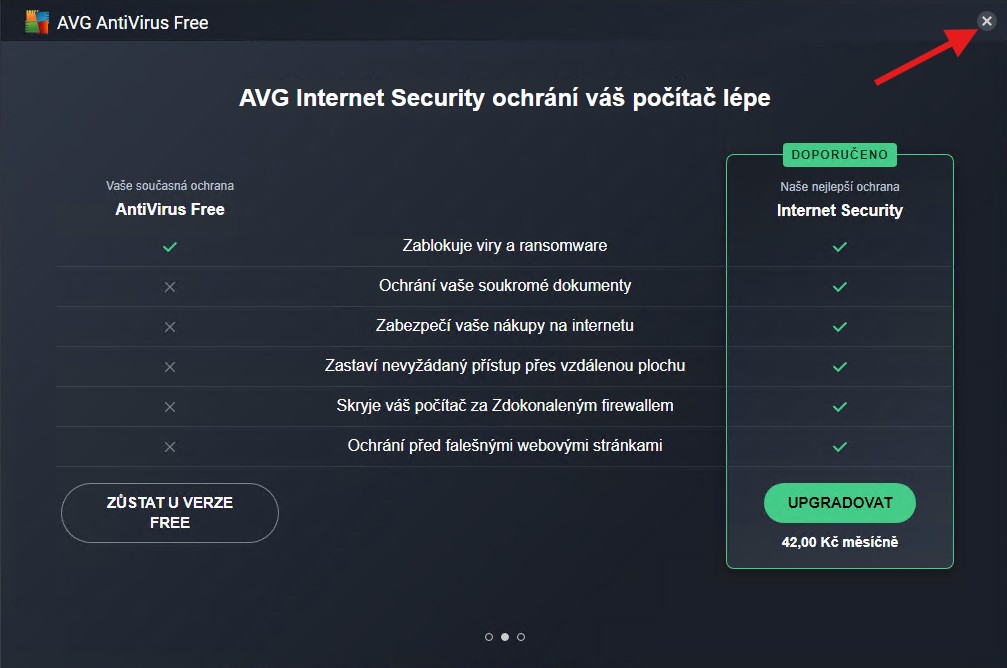Image resolution: width=1007 pixels, height=668 pixels.
Task: Select the middle carousel dot
Action: point(504,636)
